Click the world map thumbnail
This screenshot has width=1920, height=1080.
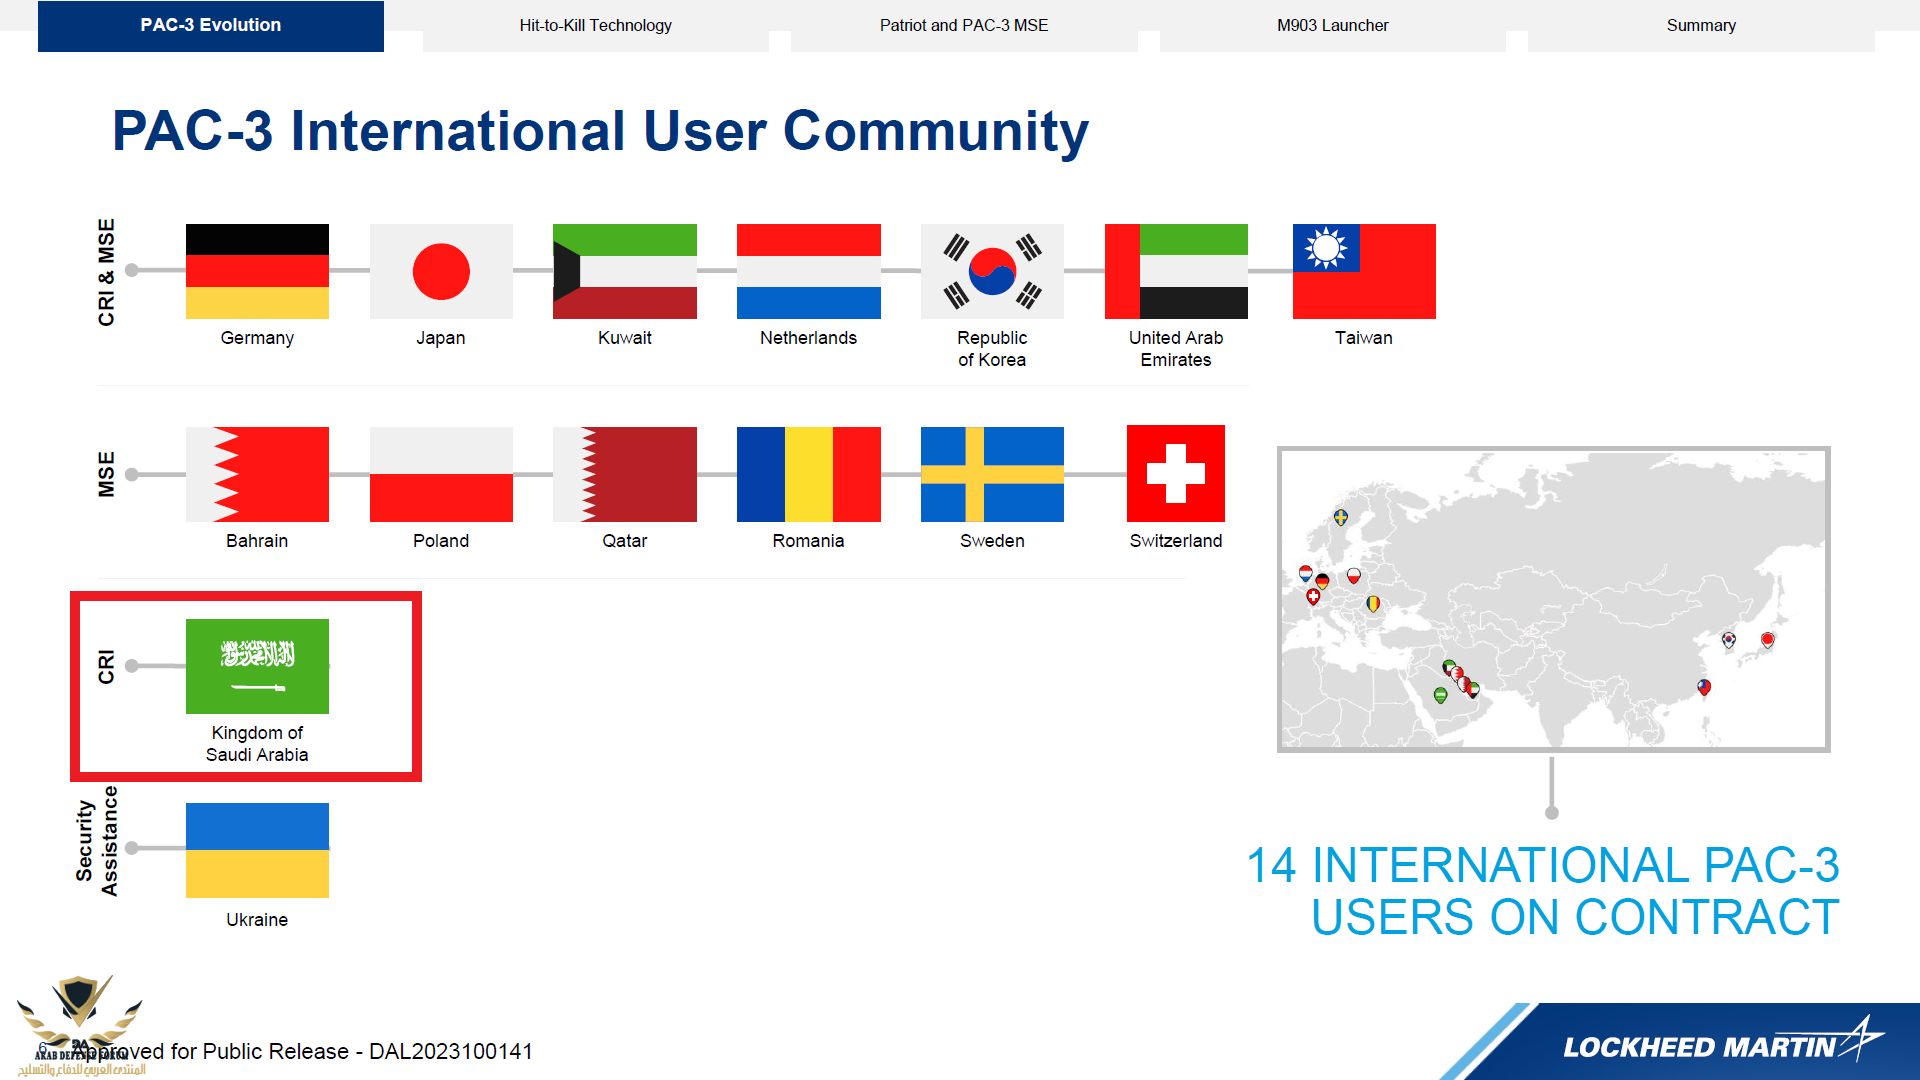(x=1553, y=600)
